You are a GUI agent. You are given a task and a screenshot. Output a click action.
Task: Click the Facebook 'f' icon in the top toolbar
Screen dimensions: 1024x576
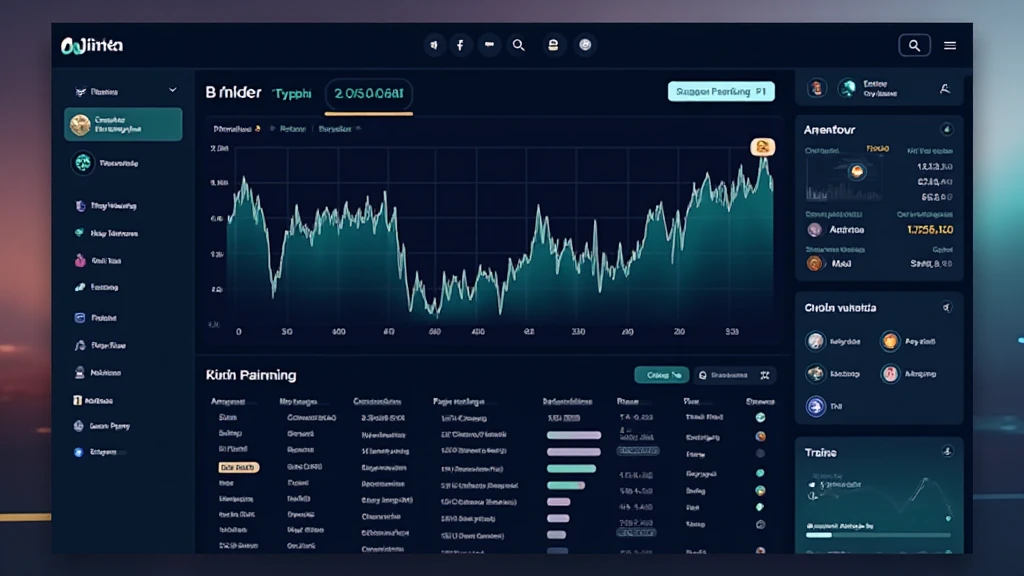pos(460,45)
